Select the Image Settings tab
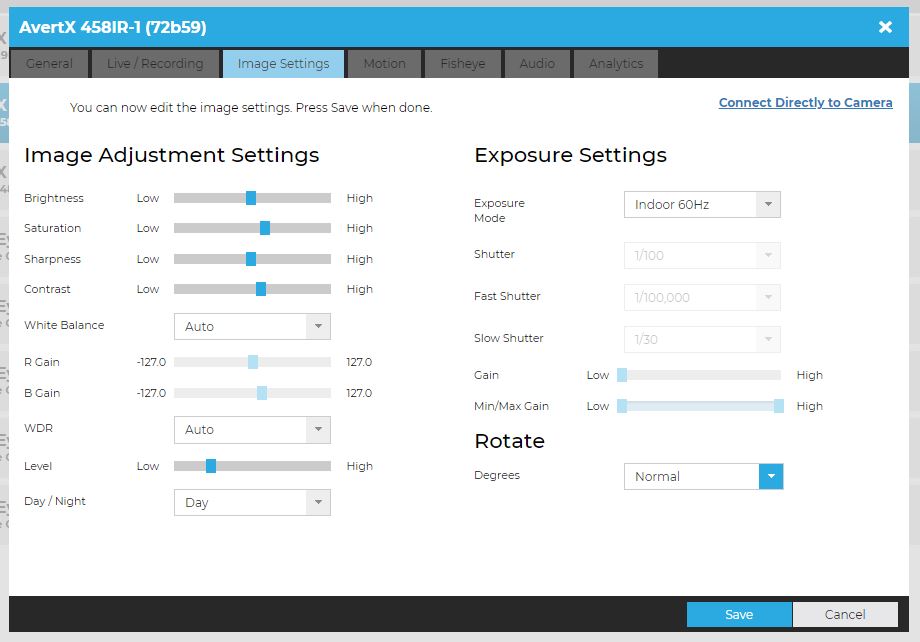 coord(283,63)
